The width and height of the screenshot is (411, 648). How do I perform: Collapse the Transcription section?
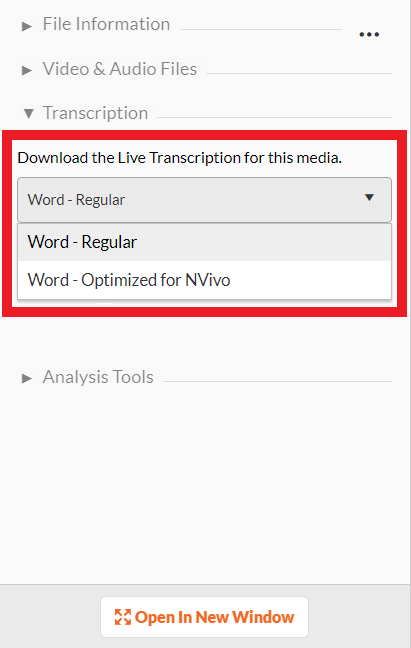pyautogui.click(x=86, y=113)
